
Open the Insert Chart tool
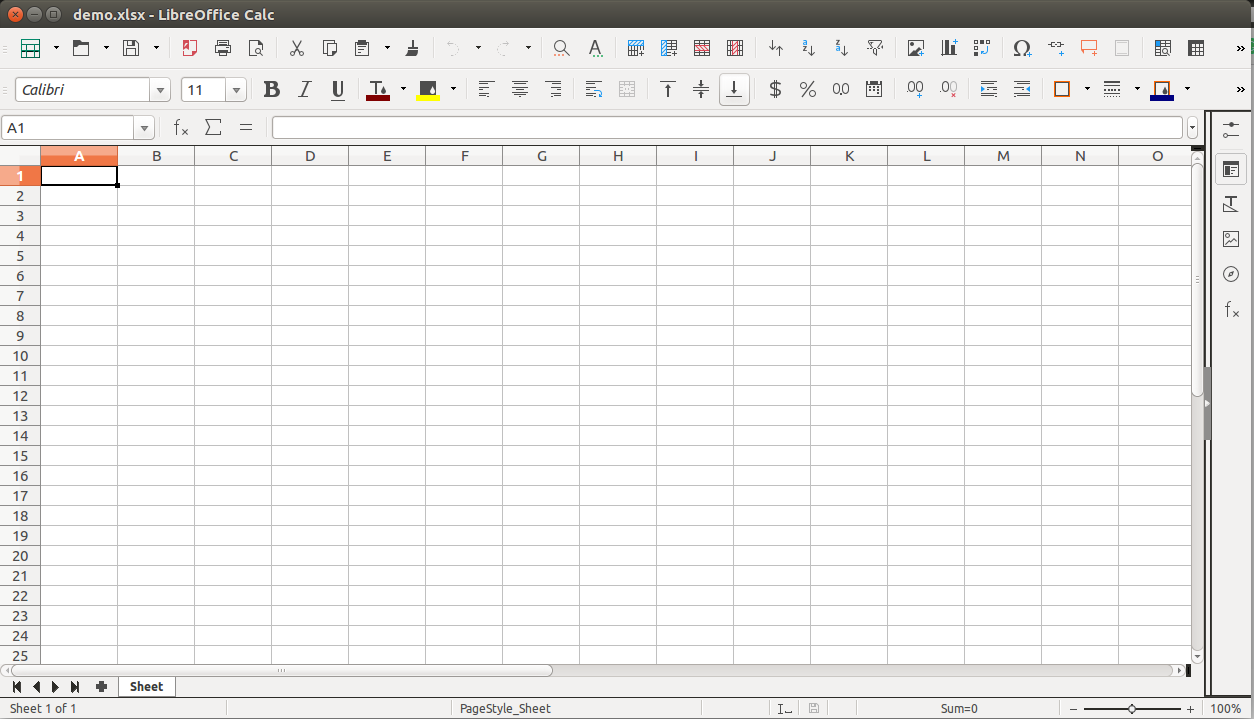(948, 48)
